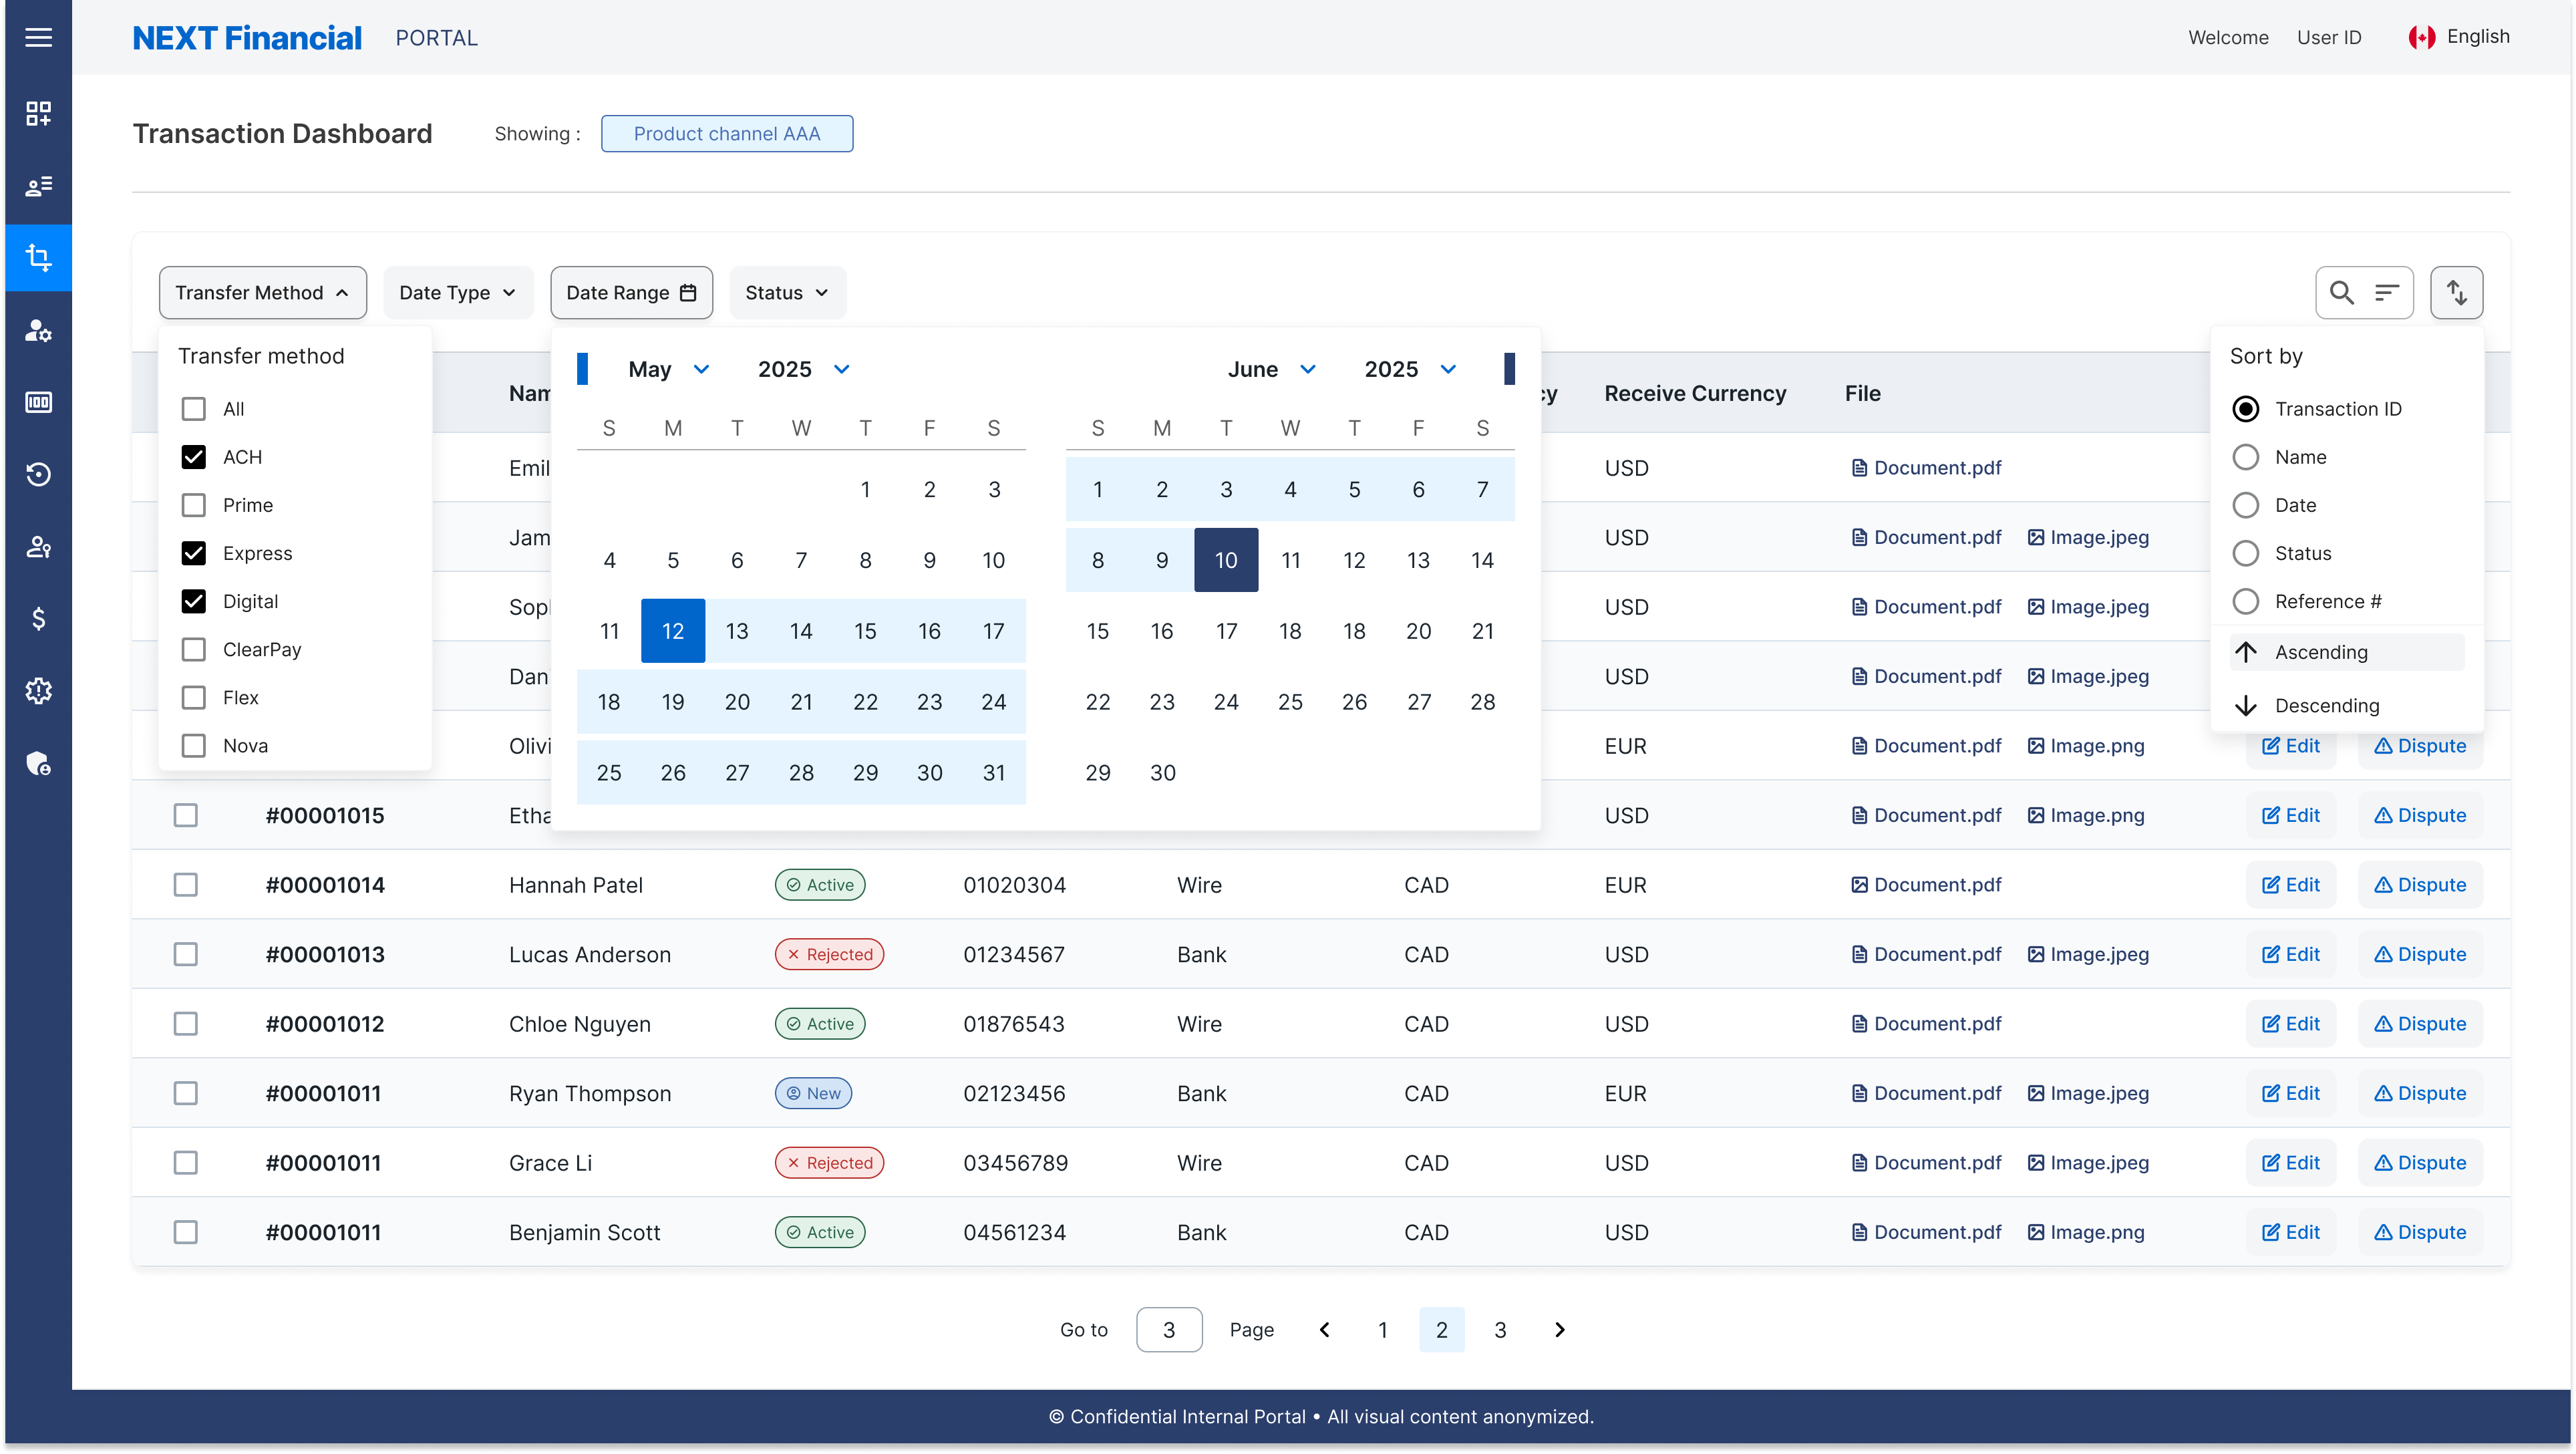Open the payments dollar icon in the sidebar
The width and height of the screenshot is (2576, 1454).
point(38,618)
